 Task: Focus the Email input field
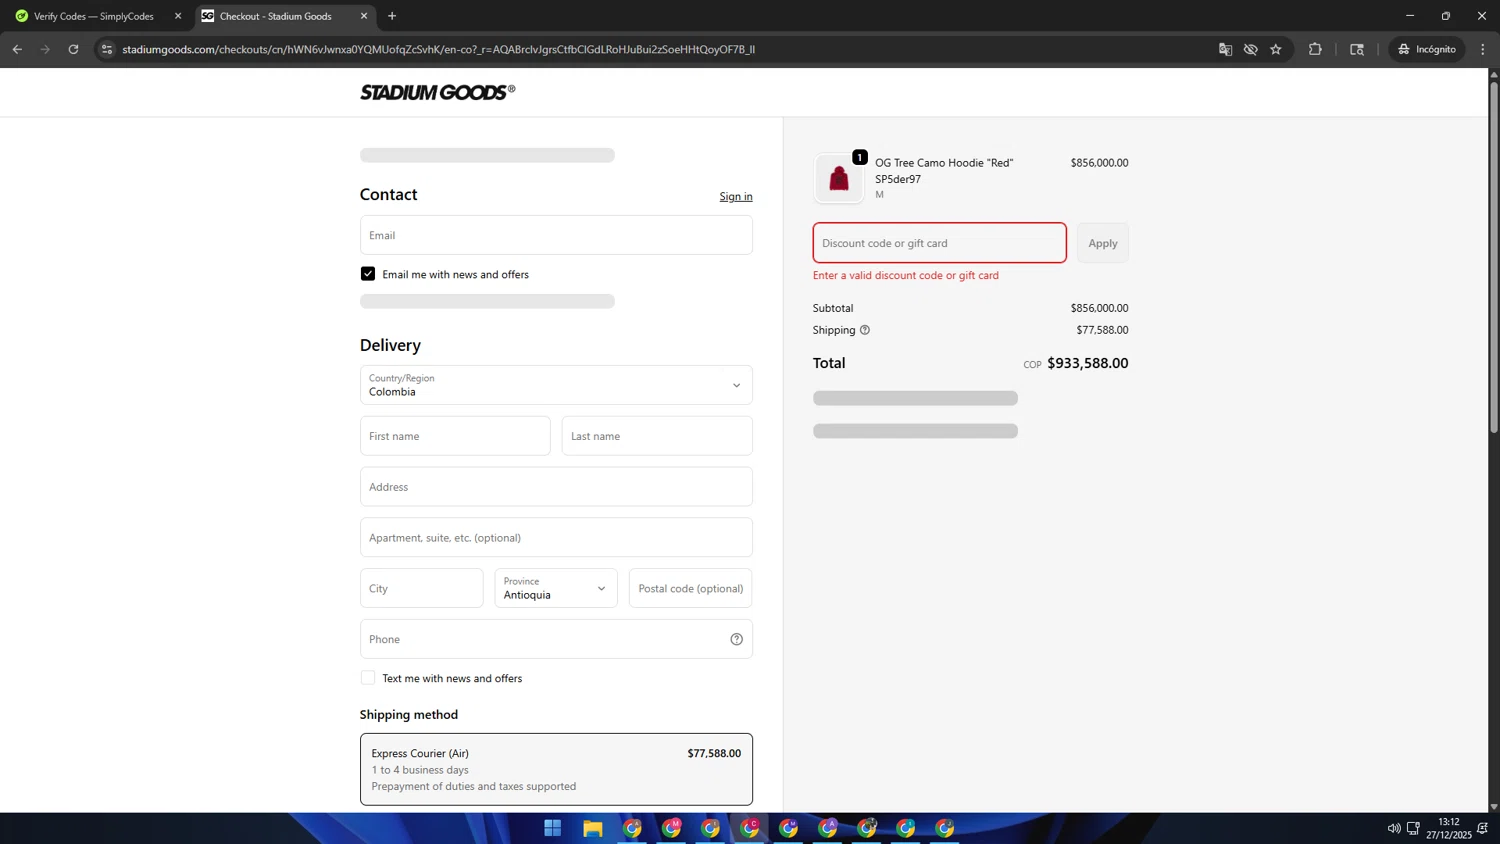click(x=556, y=235)
